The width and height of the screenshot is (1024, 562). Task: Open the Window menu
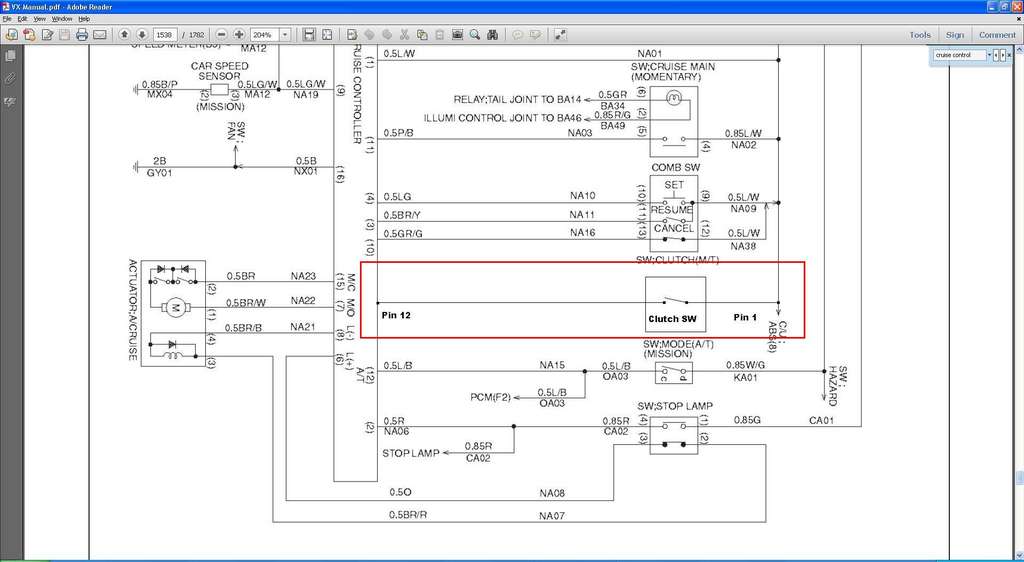pos(63,19)
